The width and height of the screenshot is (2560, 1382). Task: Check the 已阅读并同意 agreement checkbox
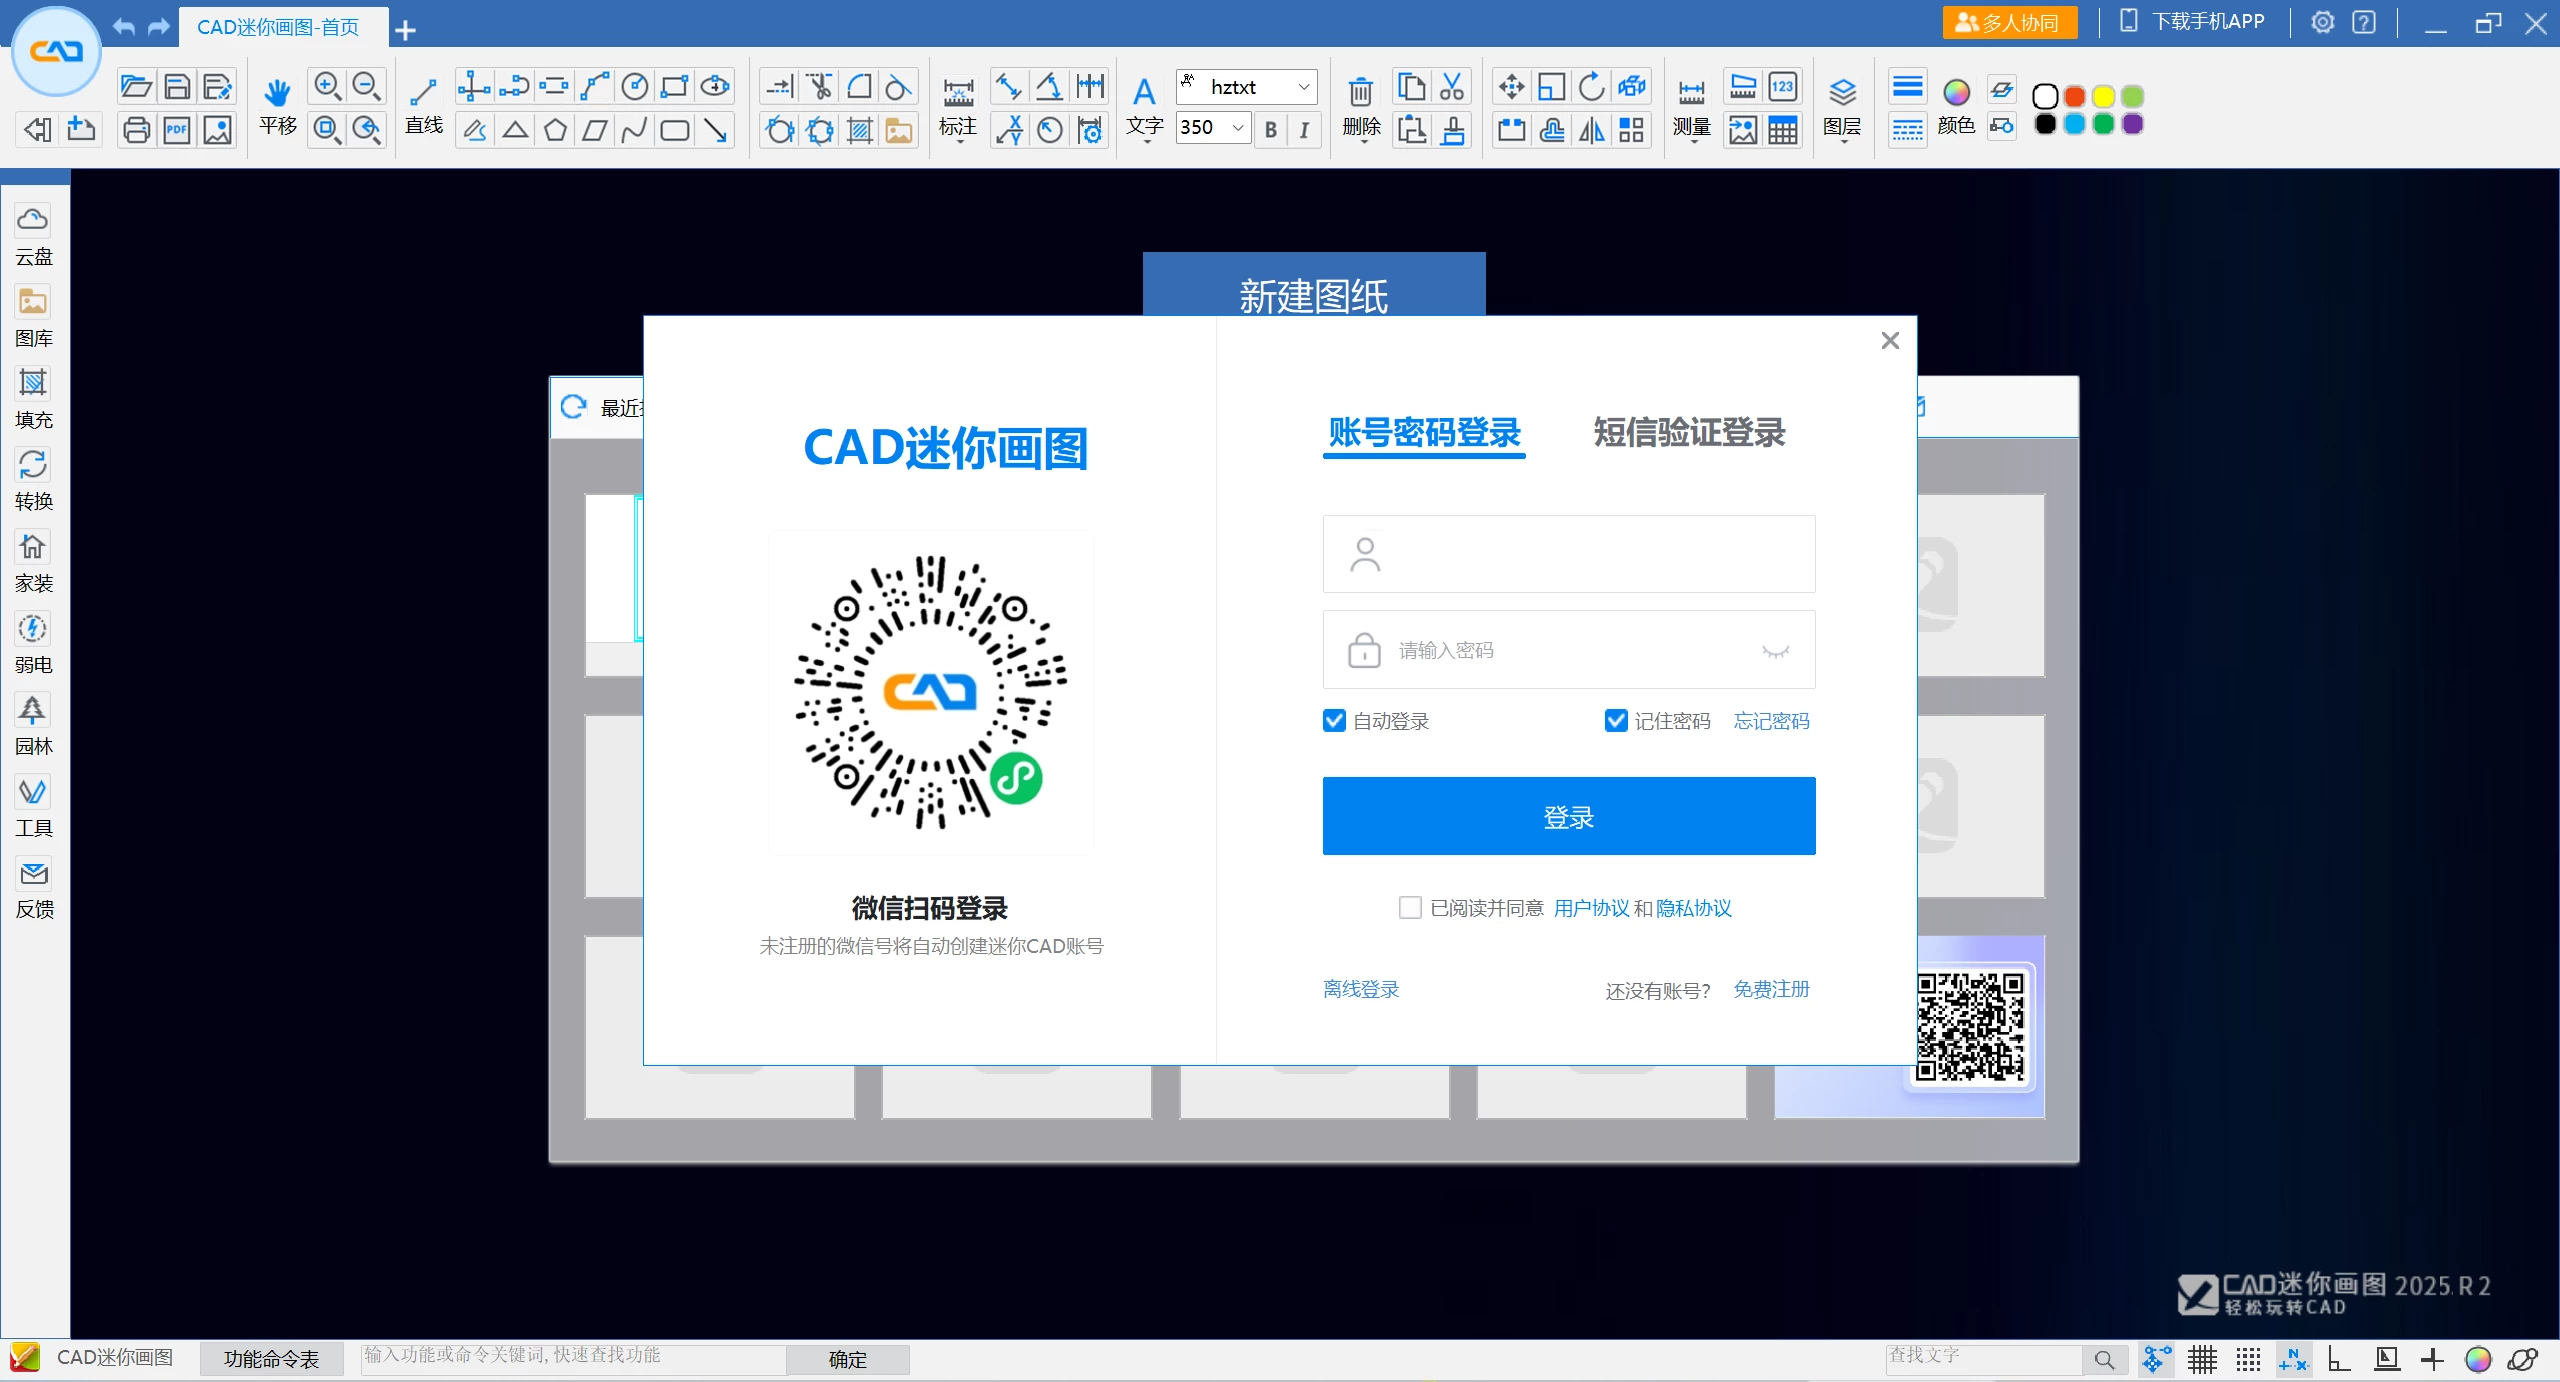coord(1410,908)
